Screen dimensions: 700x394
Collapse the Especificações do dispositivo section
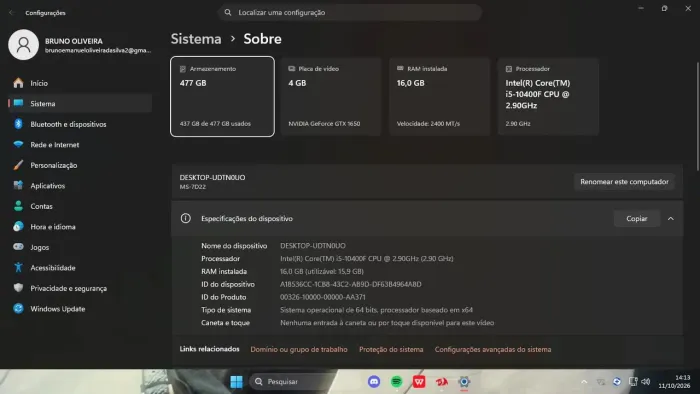[x=671, y=219]
